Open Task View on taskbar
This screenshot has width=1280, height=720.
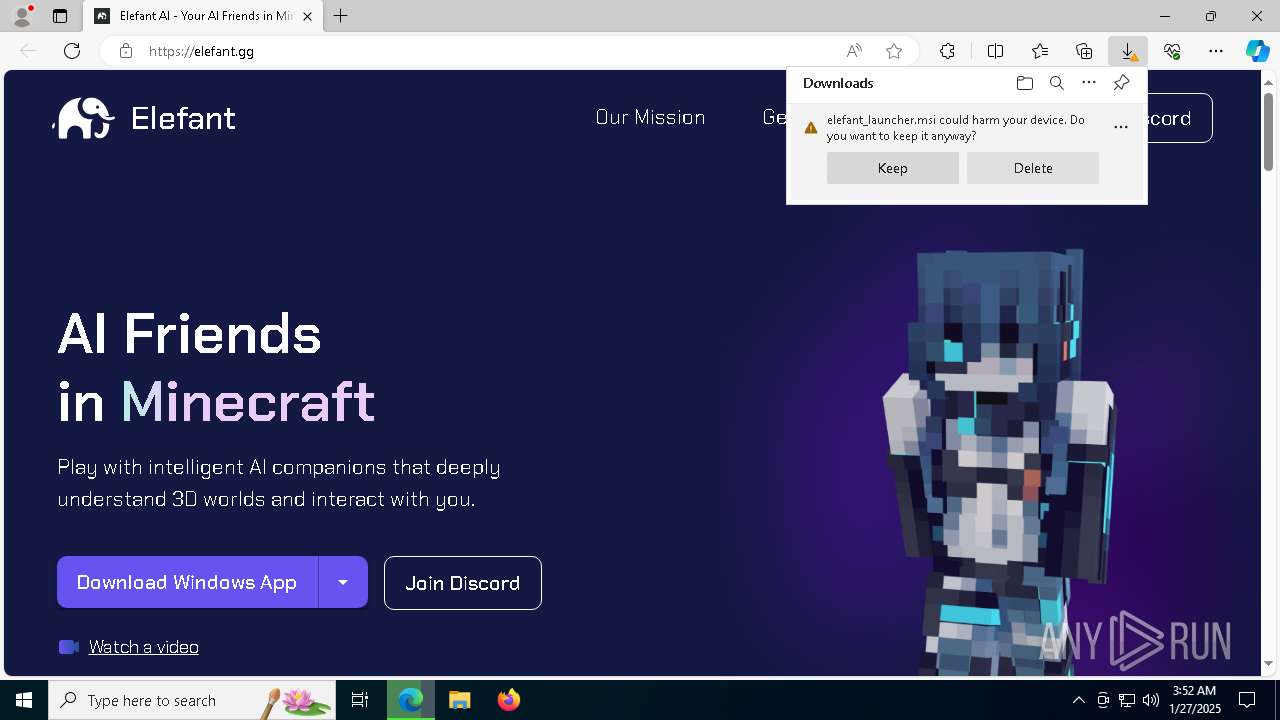tap(360, 700)
